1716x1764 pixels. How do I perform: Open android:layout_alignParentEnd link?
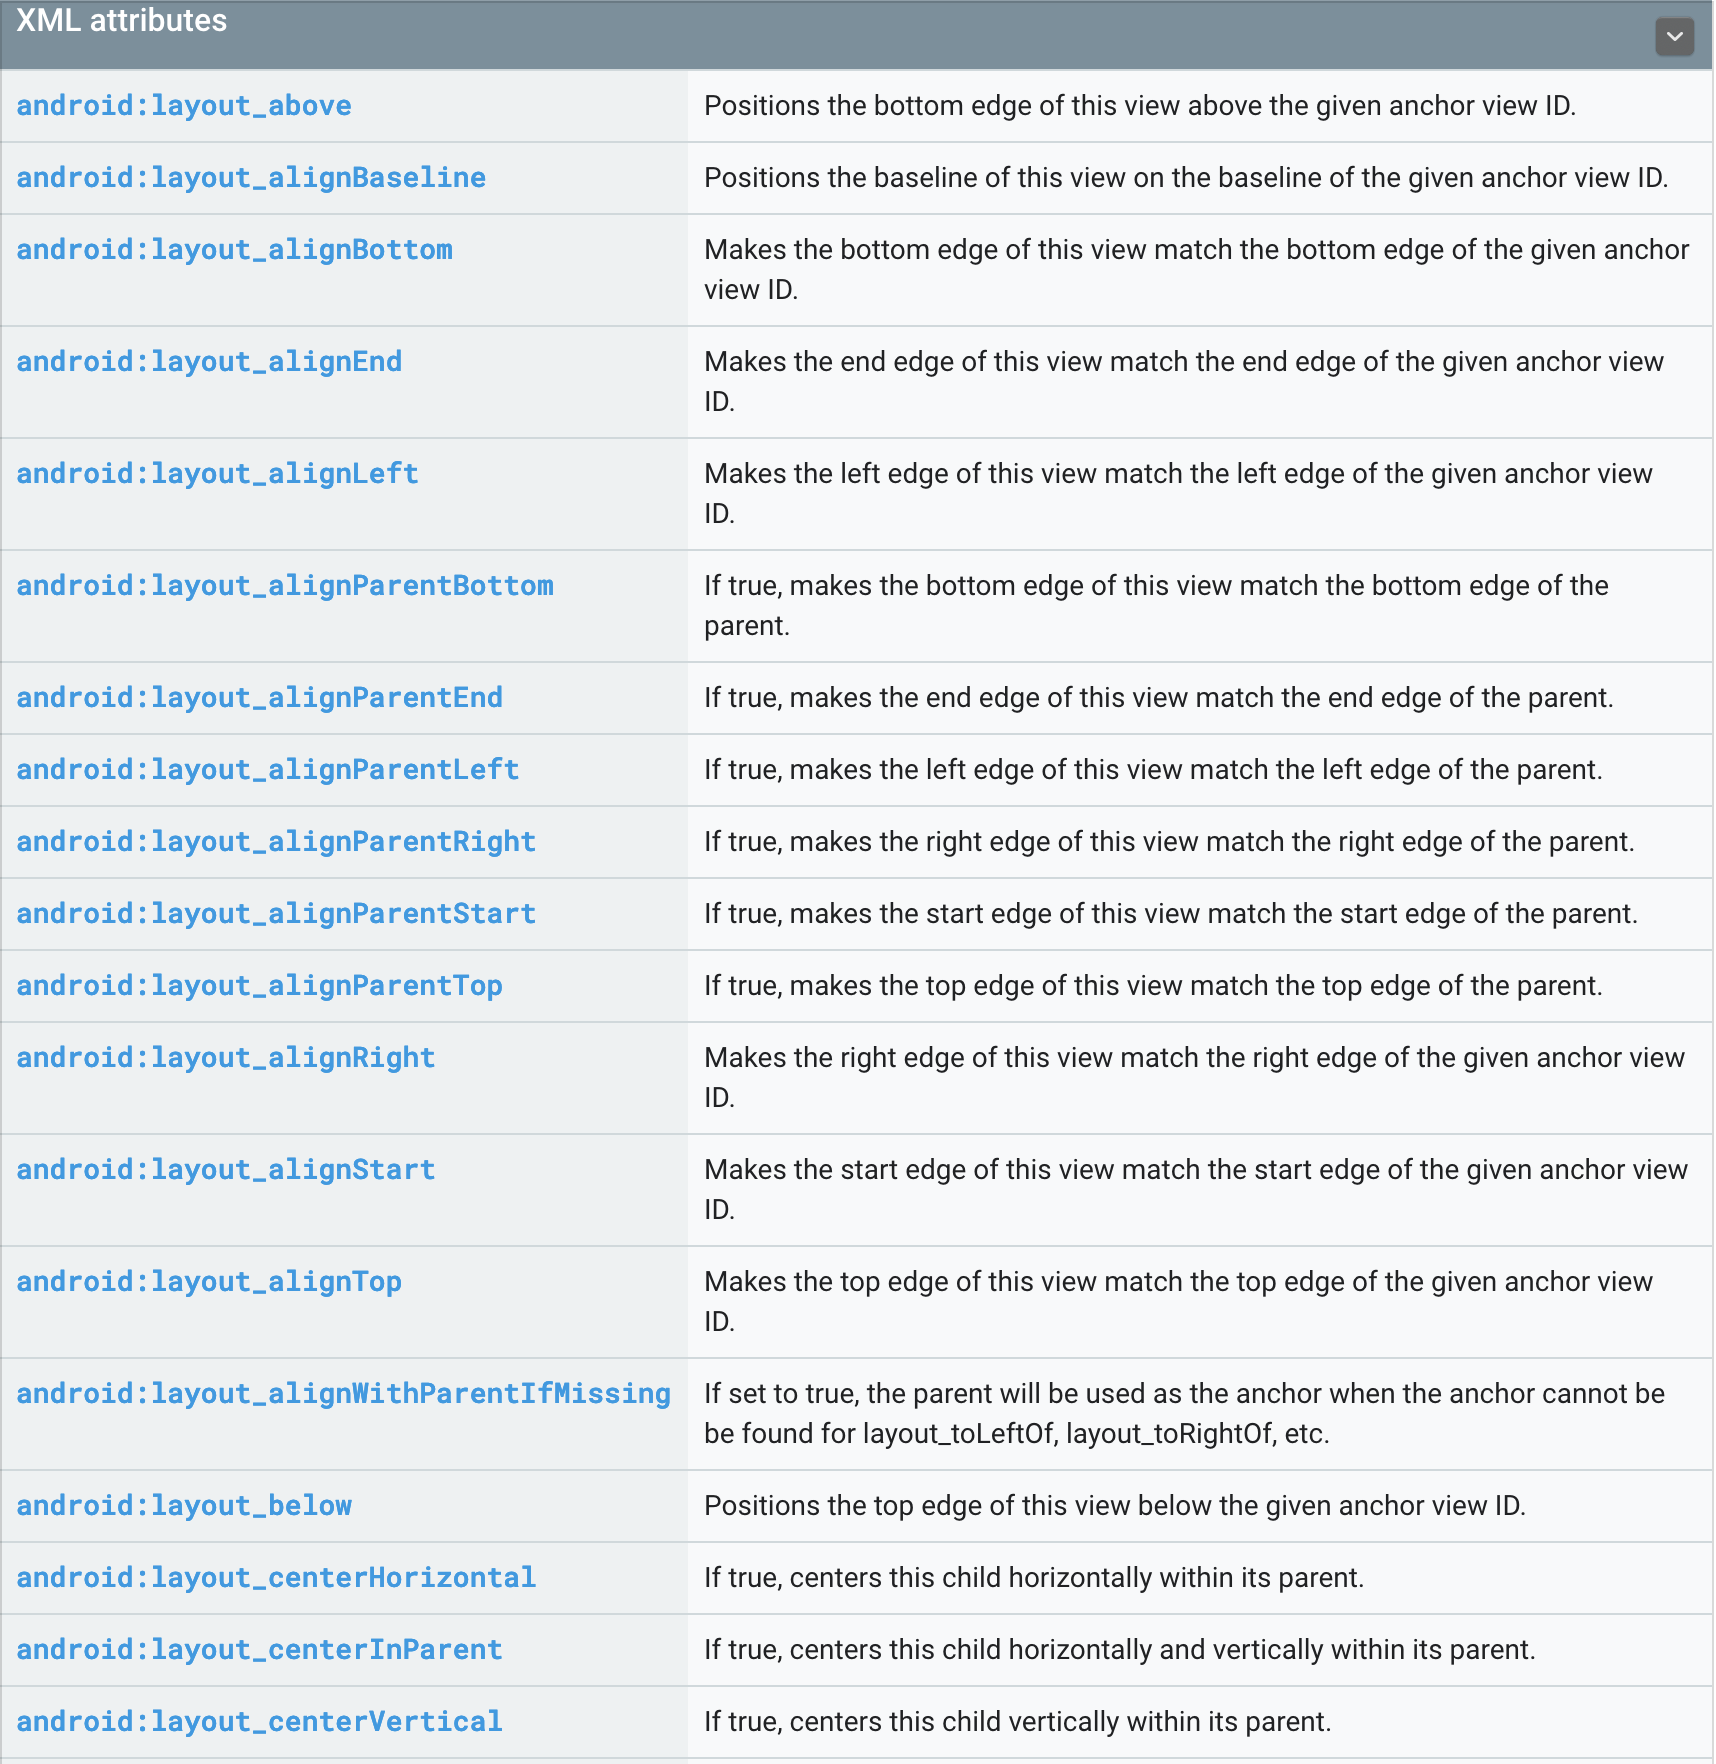coord(259,698)
